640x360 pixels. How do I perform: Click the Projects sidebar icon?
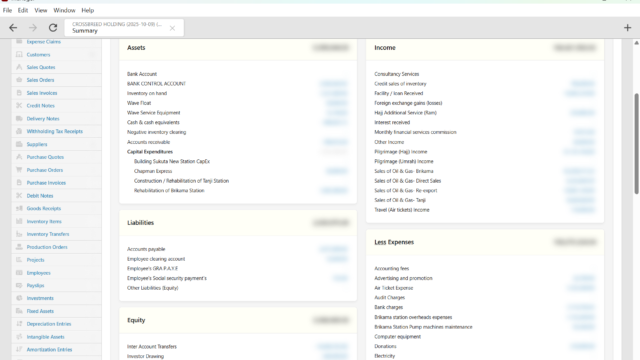click(x=19, y=260)
